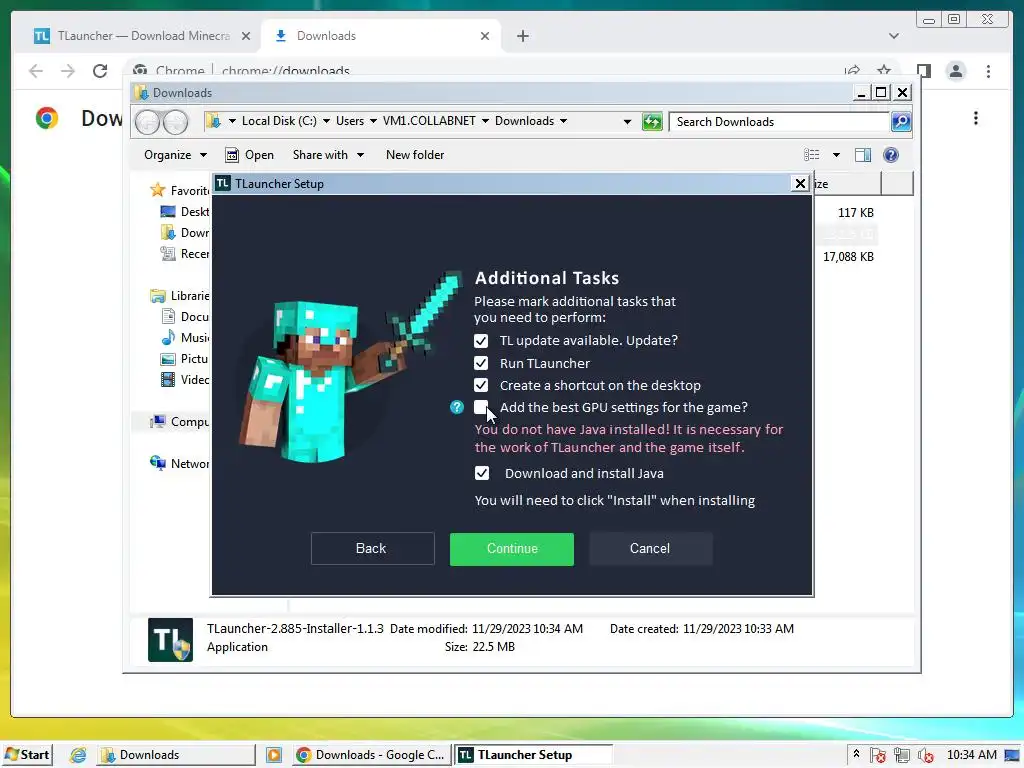Expand the view options dropdown arrow

(836, 155)
